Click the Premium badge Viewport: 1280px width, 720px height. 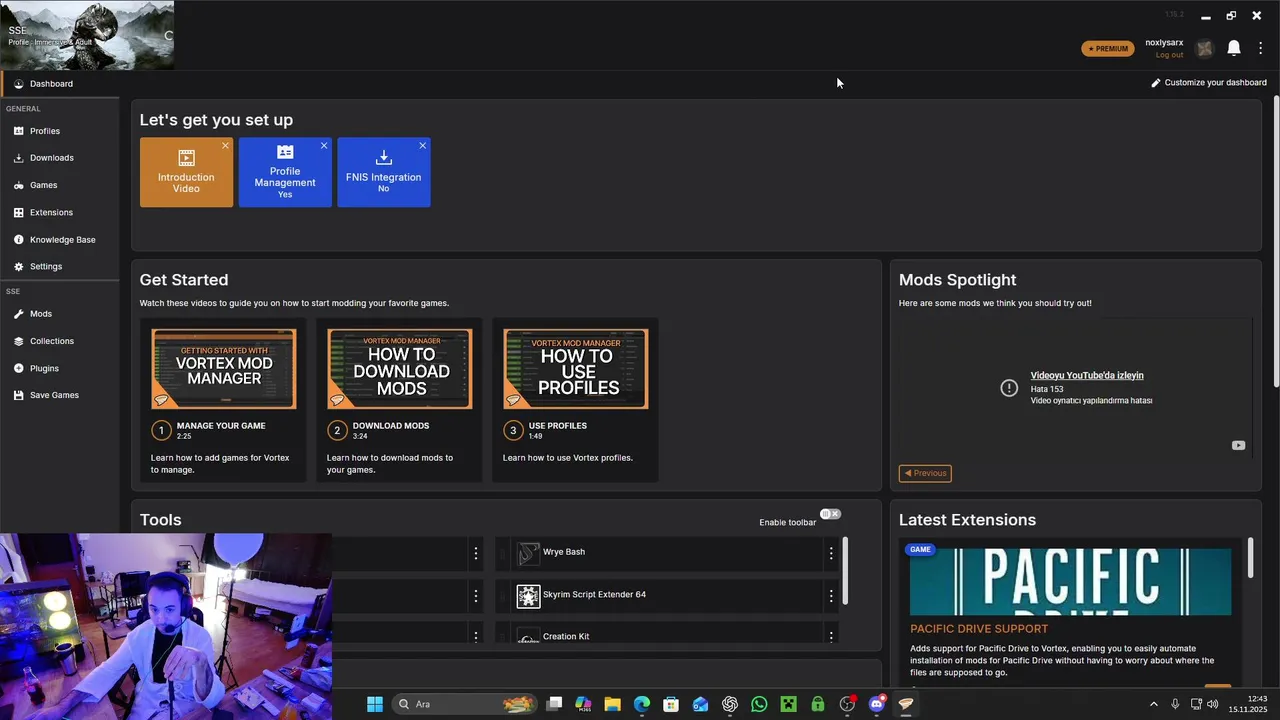point(1108,48)
